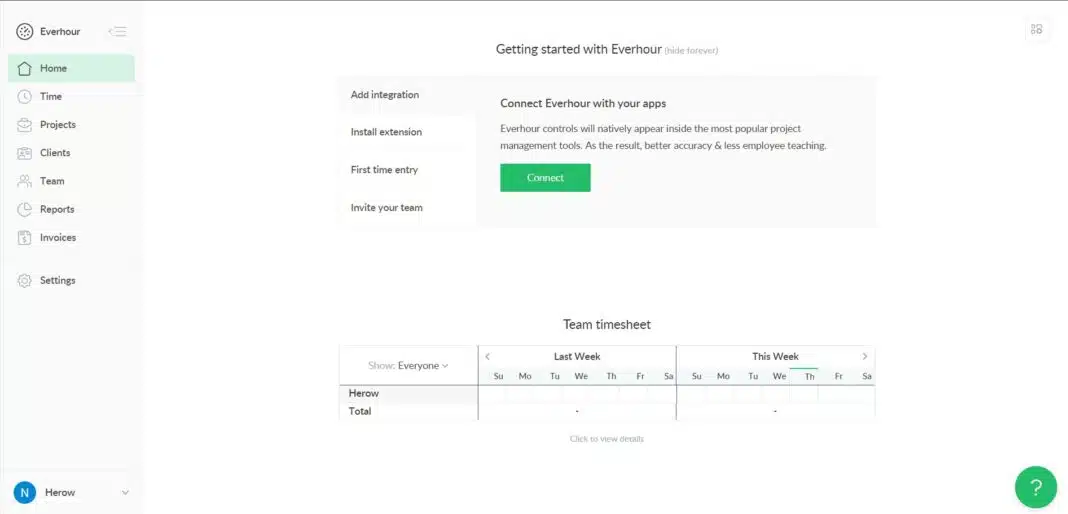Open Reports via the pie chart icon
The height and width of the screenshot is (514, 1068).
pyautogui.click(x=25, y=210)
